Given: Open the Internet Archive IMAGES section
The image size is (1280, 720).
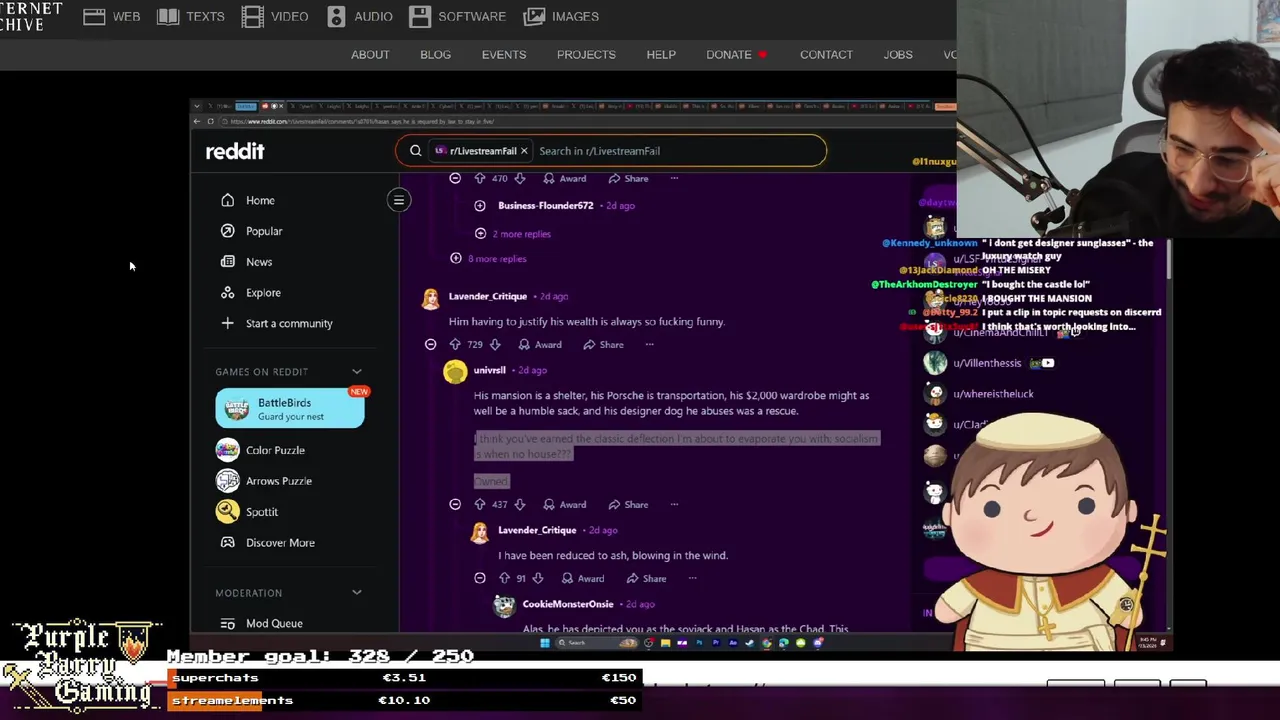Looking at the screenshot, I should [561, 16].
